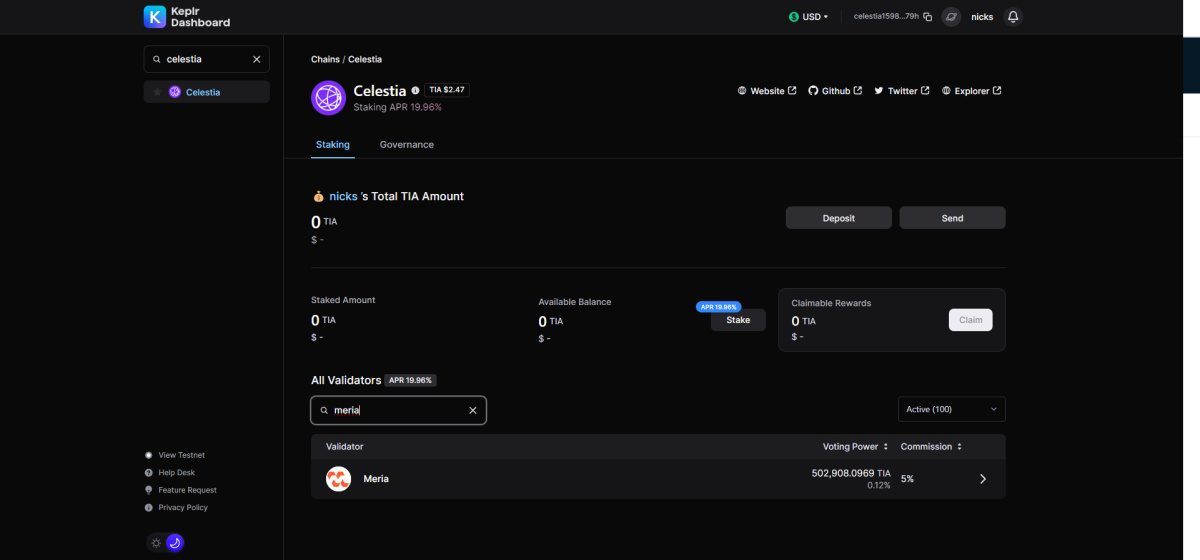The width and height of the screenshot is (1200, 560).
Task: Clear the meria validator search
Action: coord(473,410)
